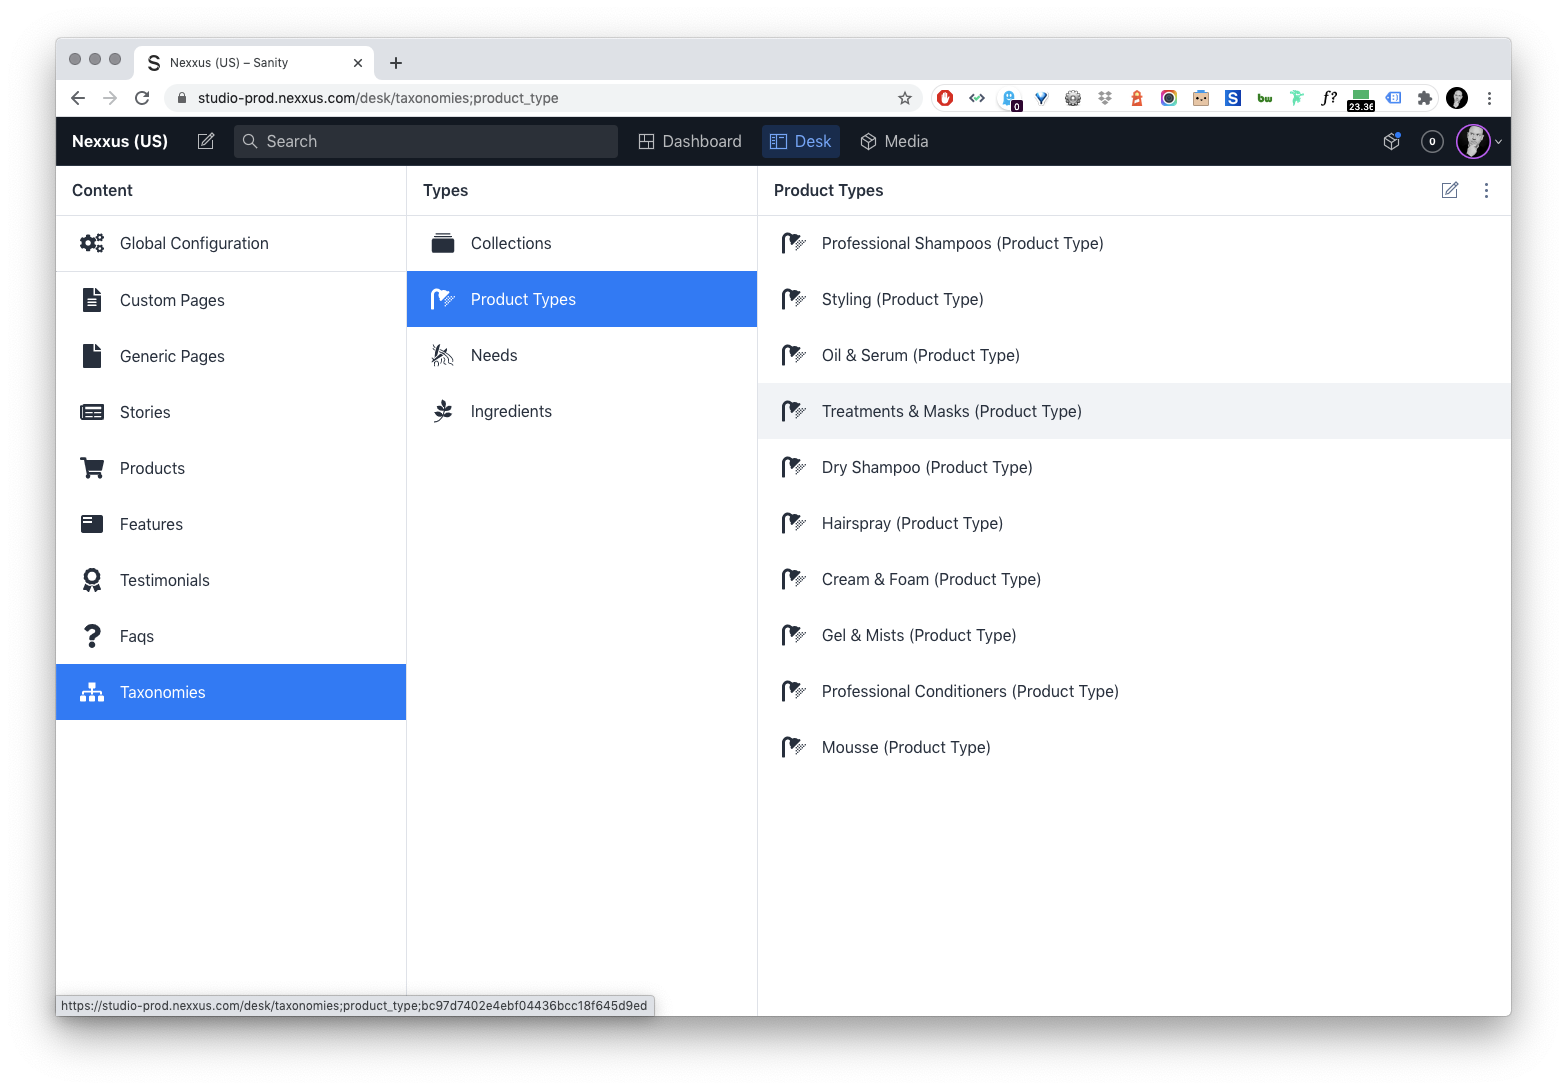Open the user avatar menu dropdown

pos(1479,141)
